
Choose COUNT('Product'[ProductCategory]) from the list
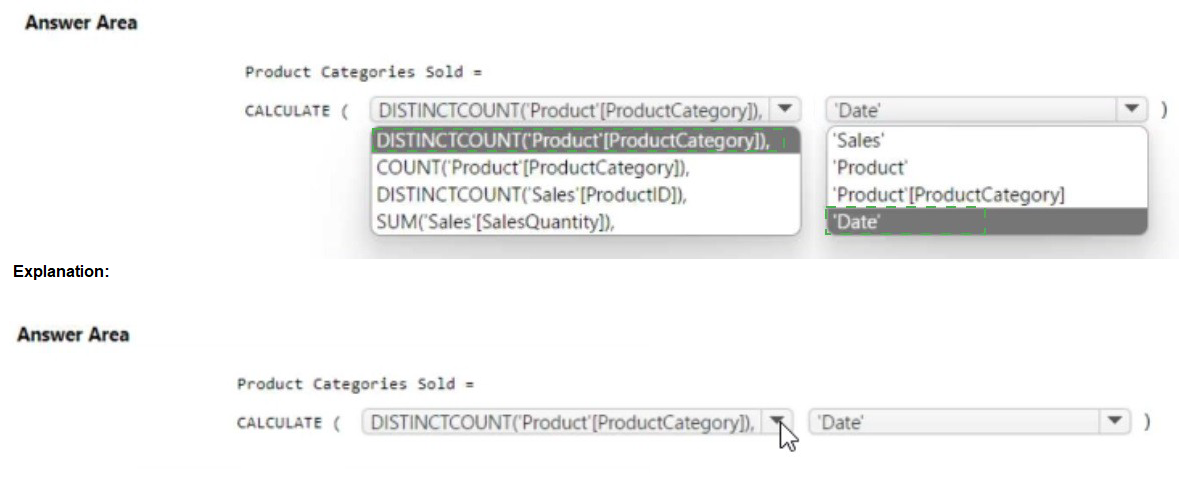(533, 168)
